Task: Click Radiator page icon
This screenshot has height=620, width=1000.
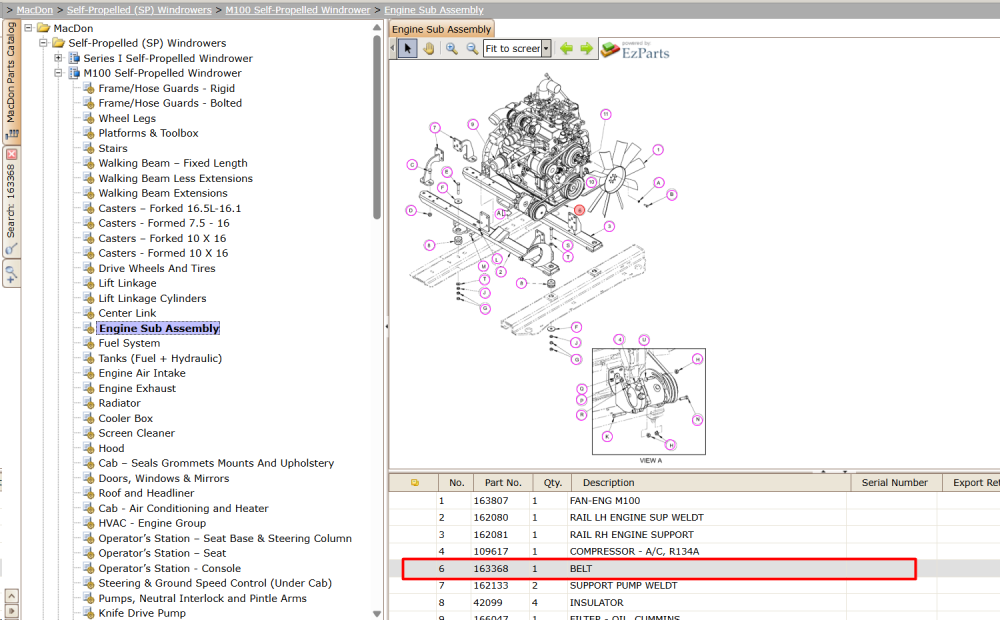Action: 89,403
